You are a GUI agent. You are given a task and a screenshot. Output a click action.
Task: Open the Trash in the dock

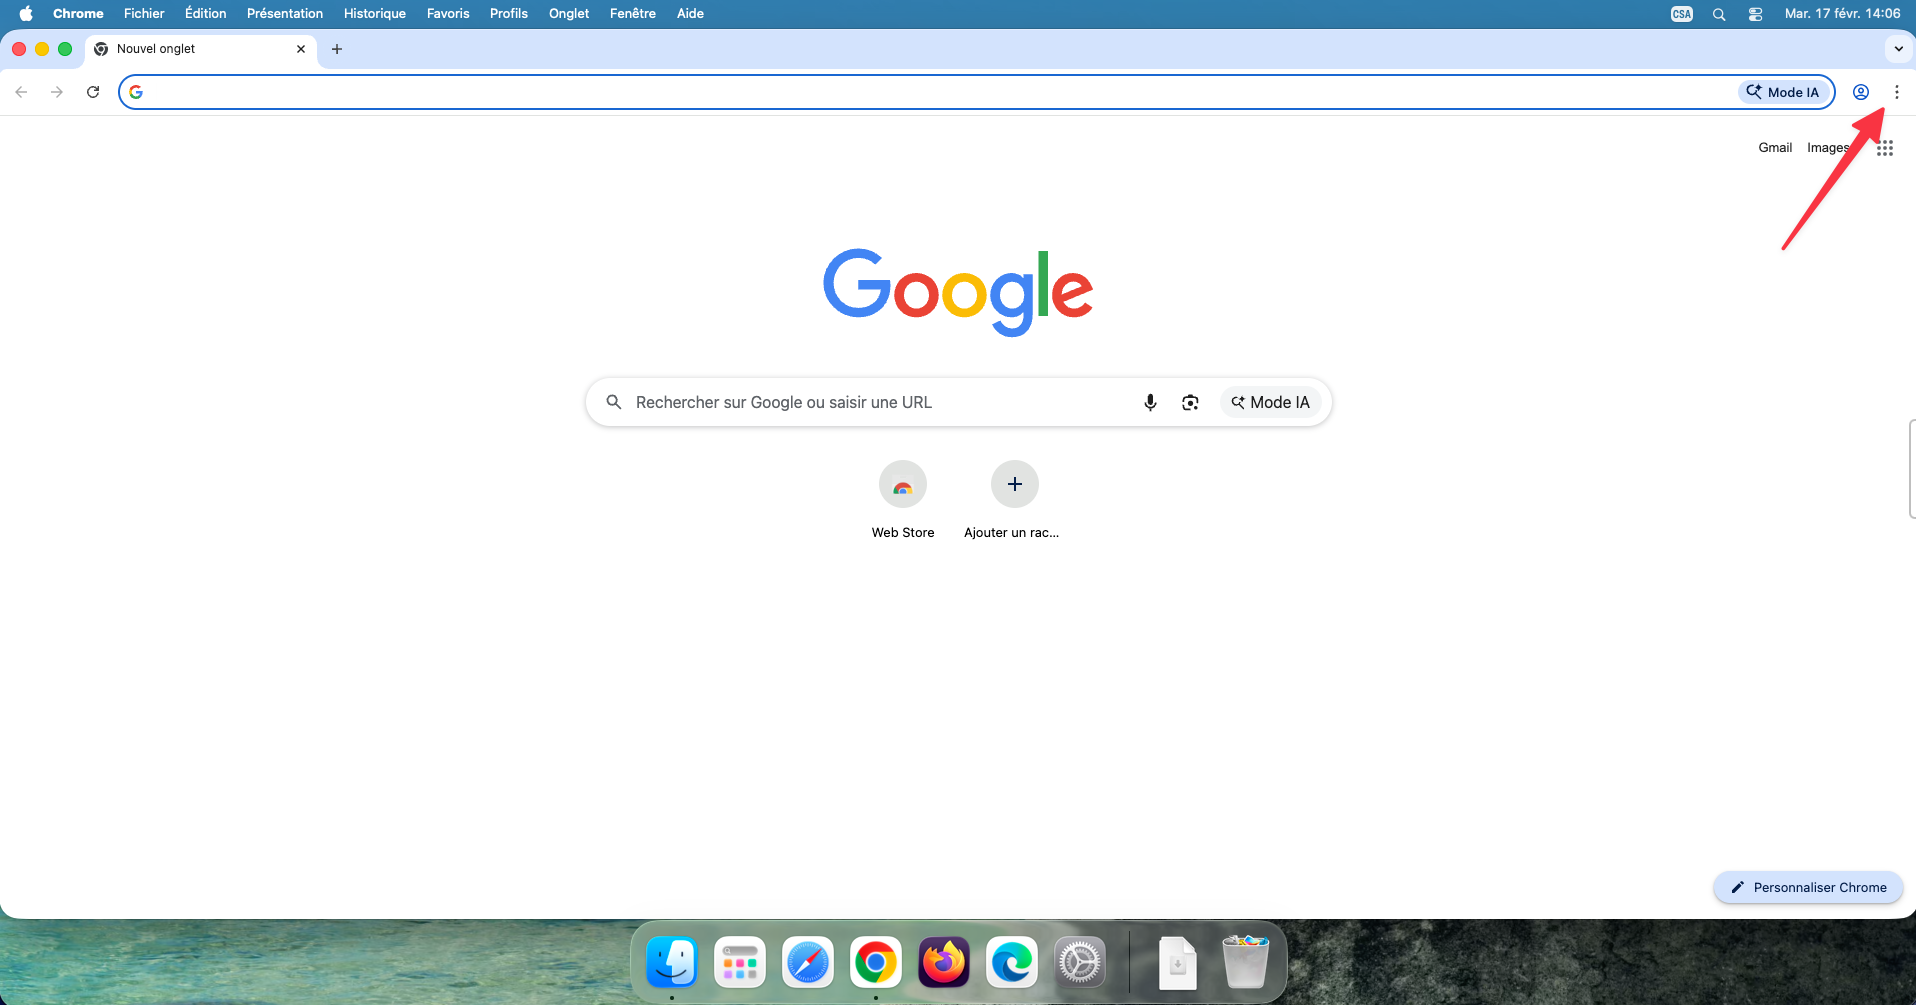coord(1246,962)
